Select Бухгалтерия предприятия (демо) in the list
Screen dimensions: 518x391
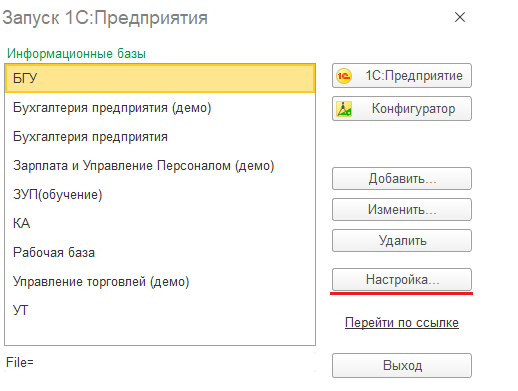(160, 108)
